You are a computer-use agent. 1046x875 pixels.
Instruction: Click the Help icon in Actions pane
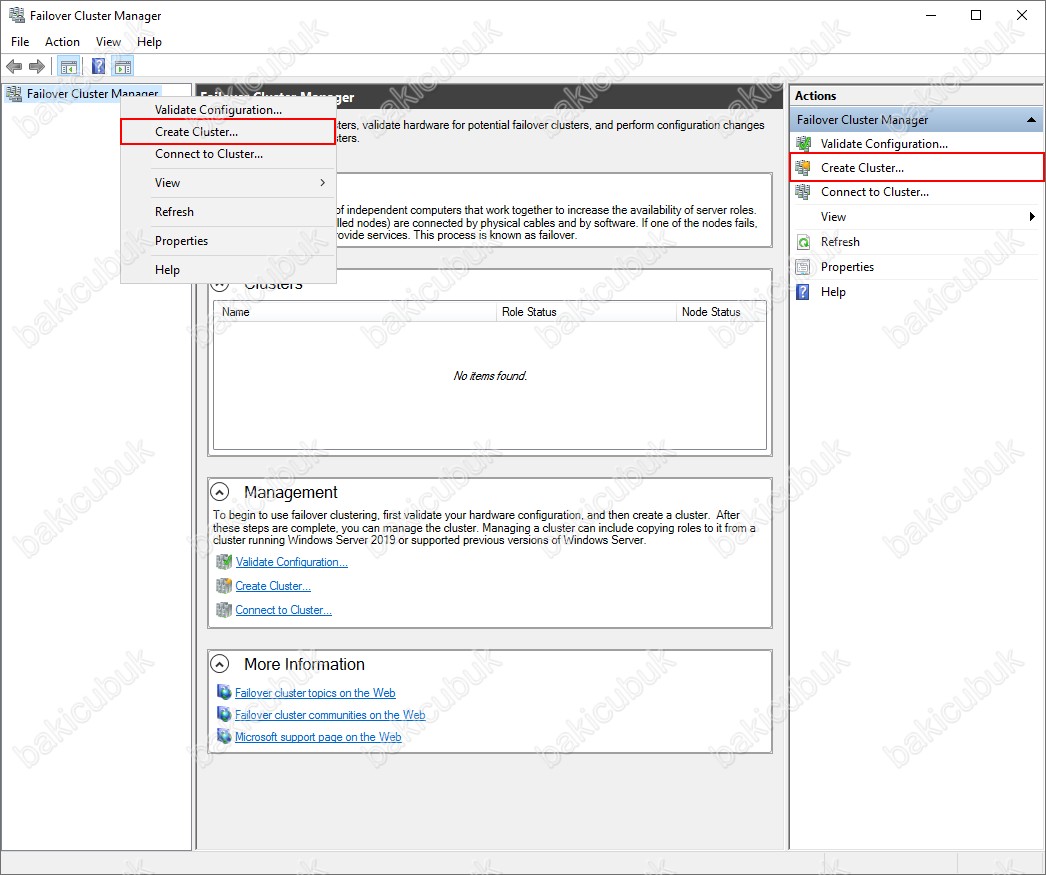(x=804, y=291)
